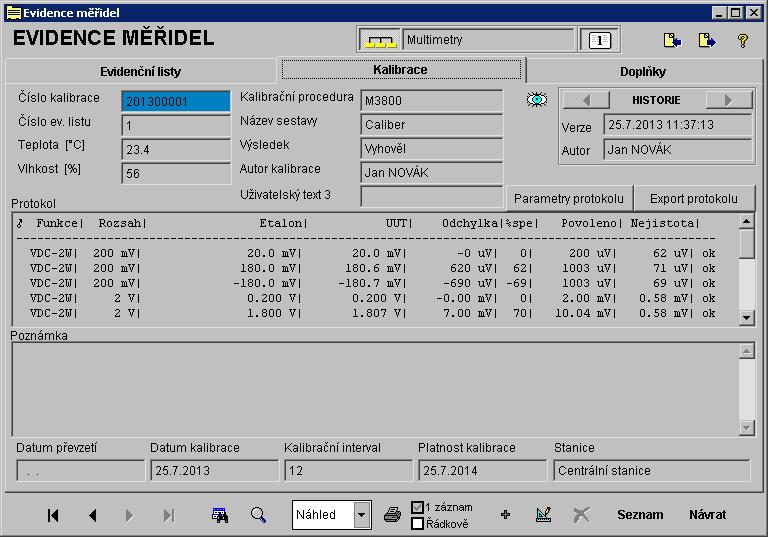Open help with the question mark icon
The width and height of the screenshot is (768, 537).
743,40
